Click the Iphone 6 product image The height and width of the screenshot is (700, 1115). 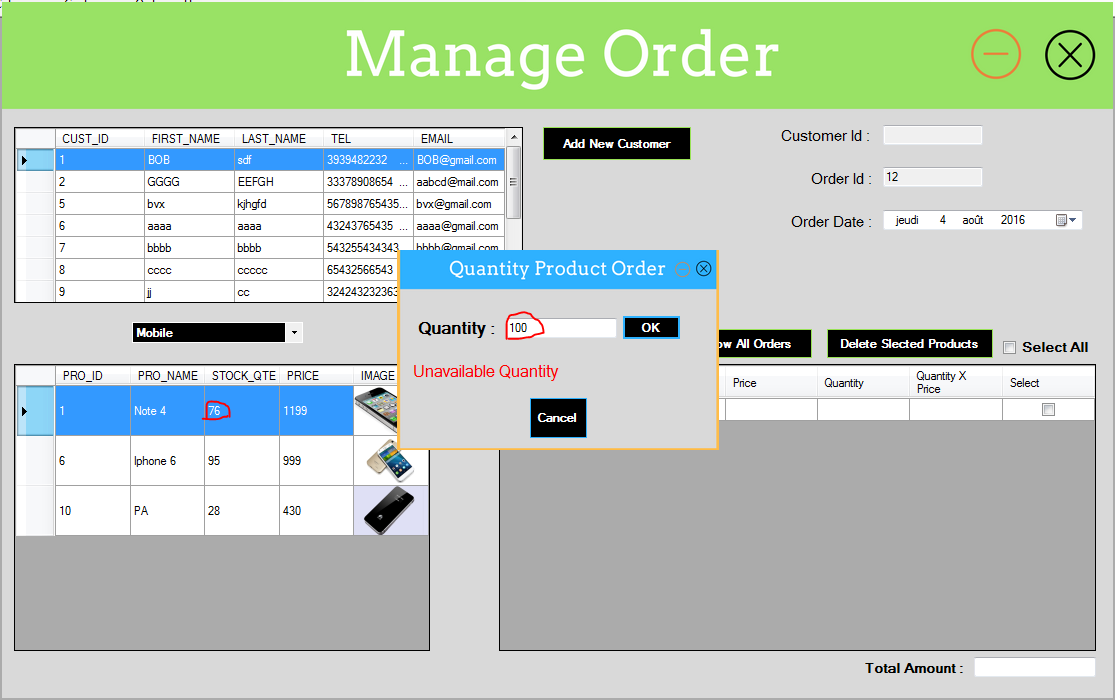click(390, 461)
